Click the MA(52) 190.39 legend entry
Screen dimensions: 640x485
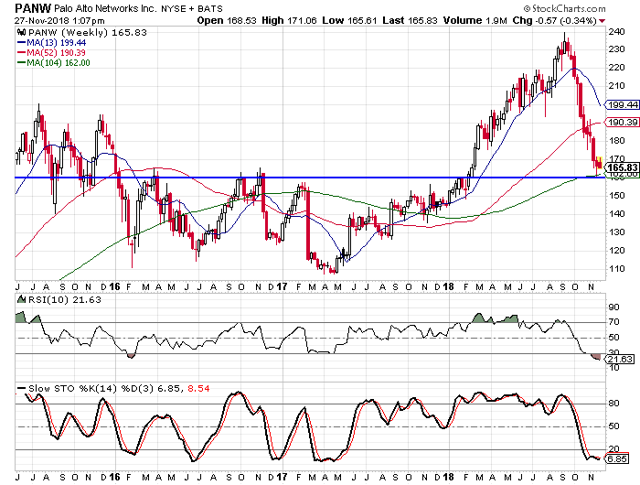coord(51,53)
